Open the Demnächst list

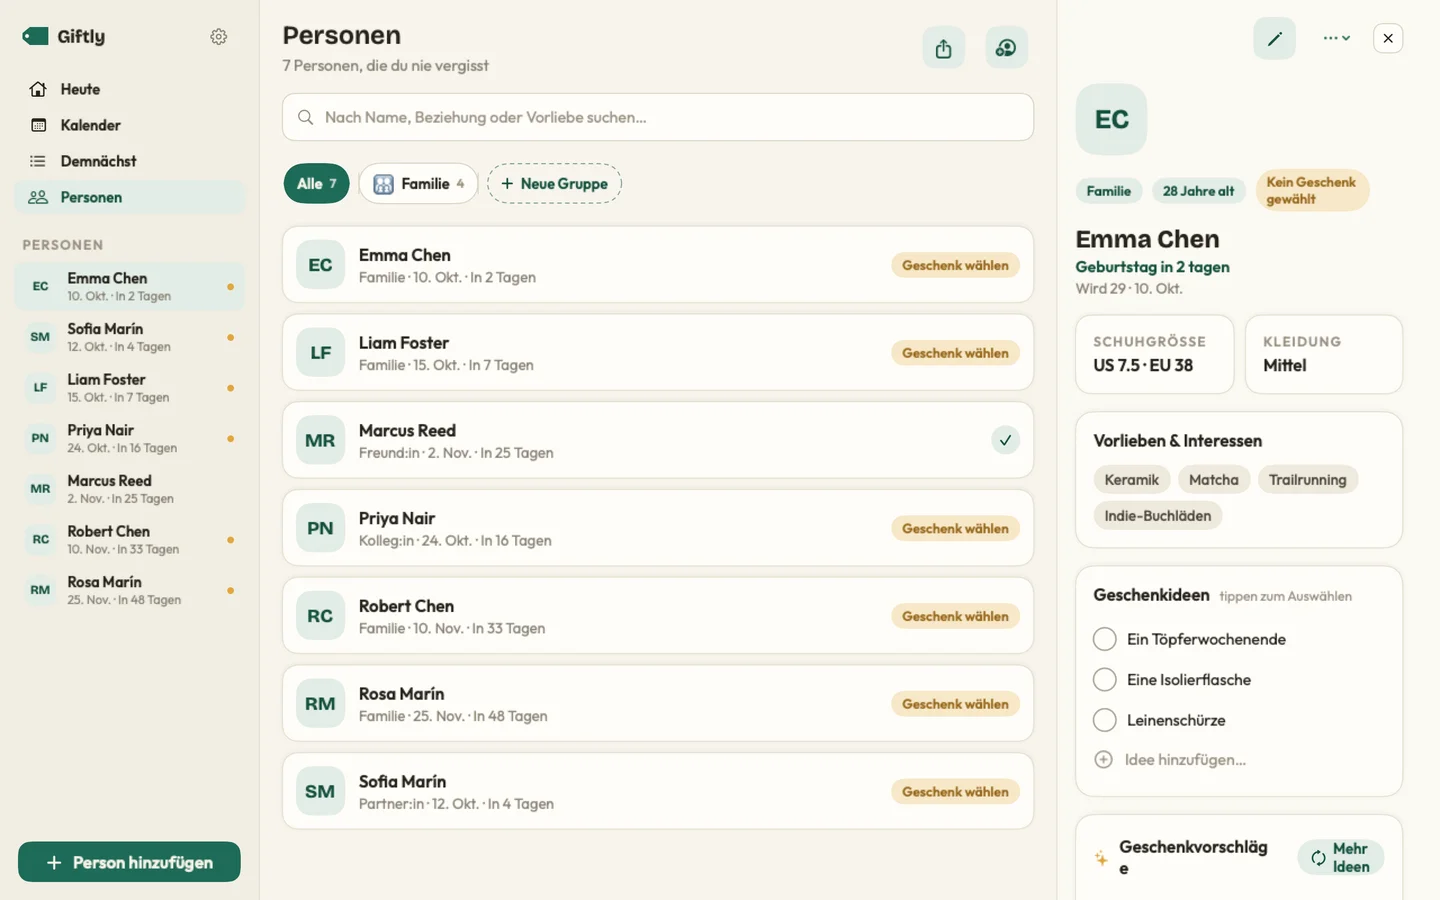pos(130,161)
